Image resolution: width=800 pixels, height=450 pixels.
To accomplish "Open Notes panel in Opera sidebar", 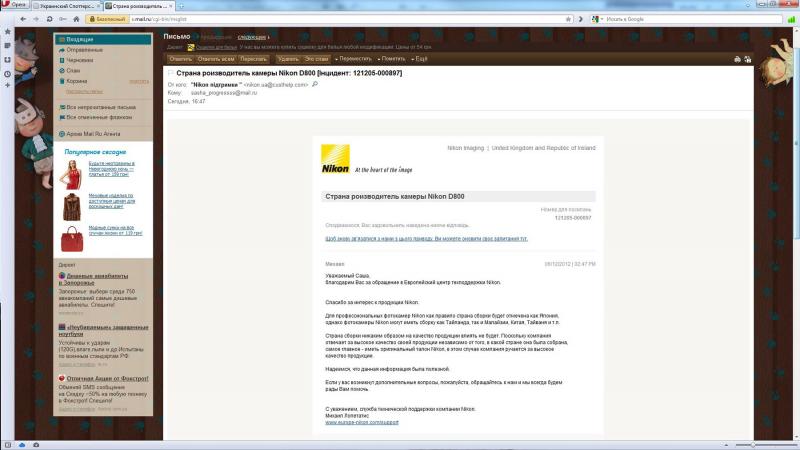I will [x=7, y=46].
